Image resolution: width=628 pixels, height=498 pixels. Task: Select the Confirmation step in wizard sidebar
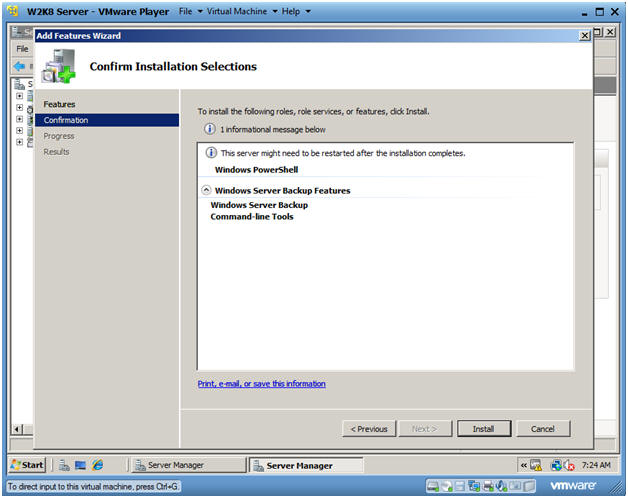[107, 120]
